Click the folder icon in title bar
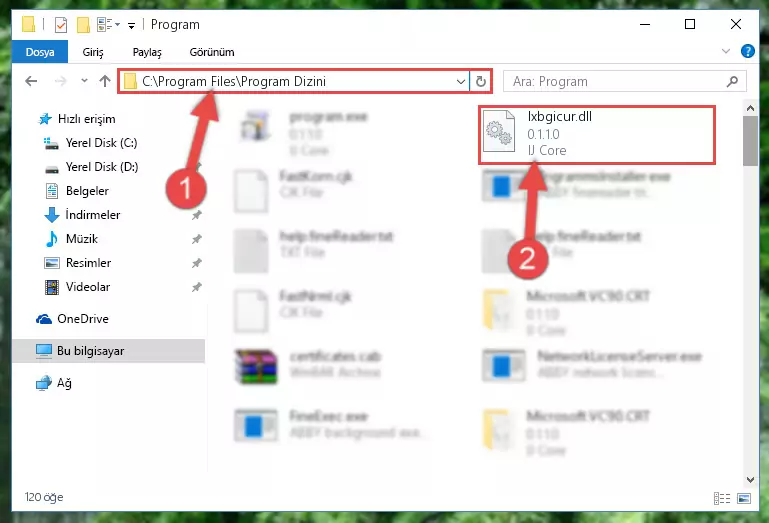Screen dimensions: 769x523 (29, 25)
